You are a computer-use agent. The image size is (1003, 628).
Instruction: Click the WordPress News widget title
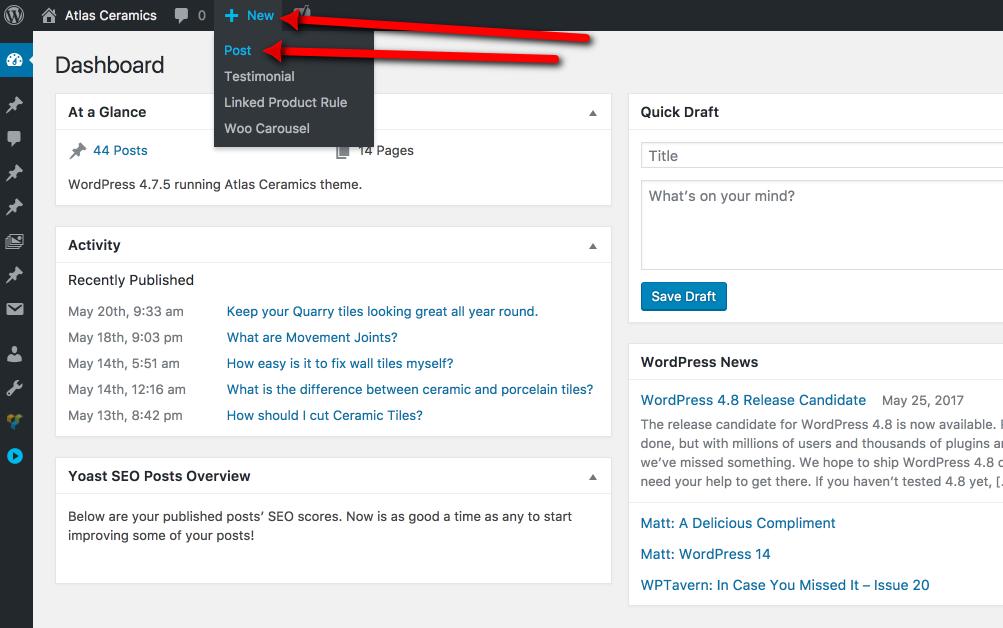699,363
